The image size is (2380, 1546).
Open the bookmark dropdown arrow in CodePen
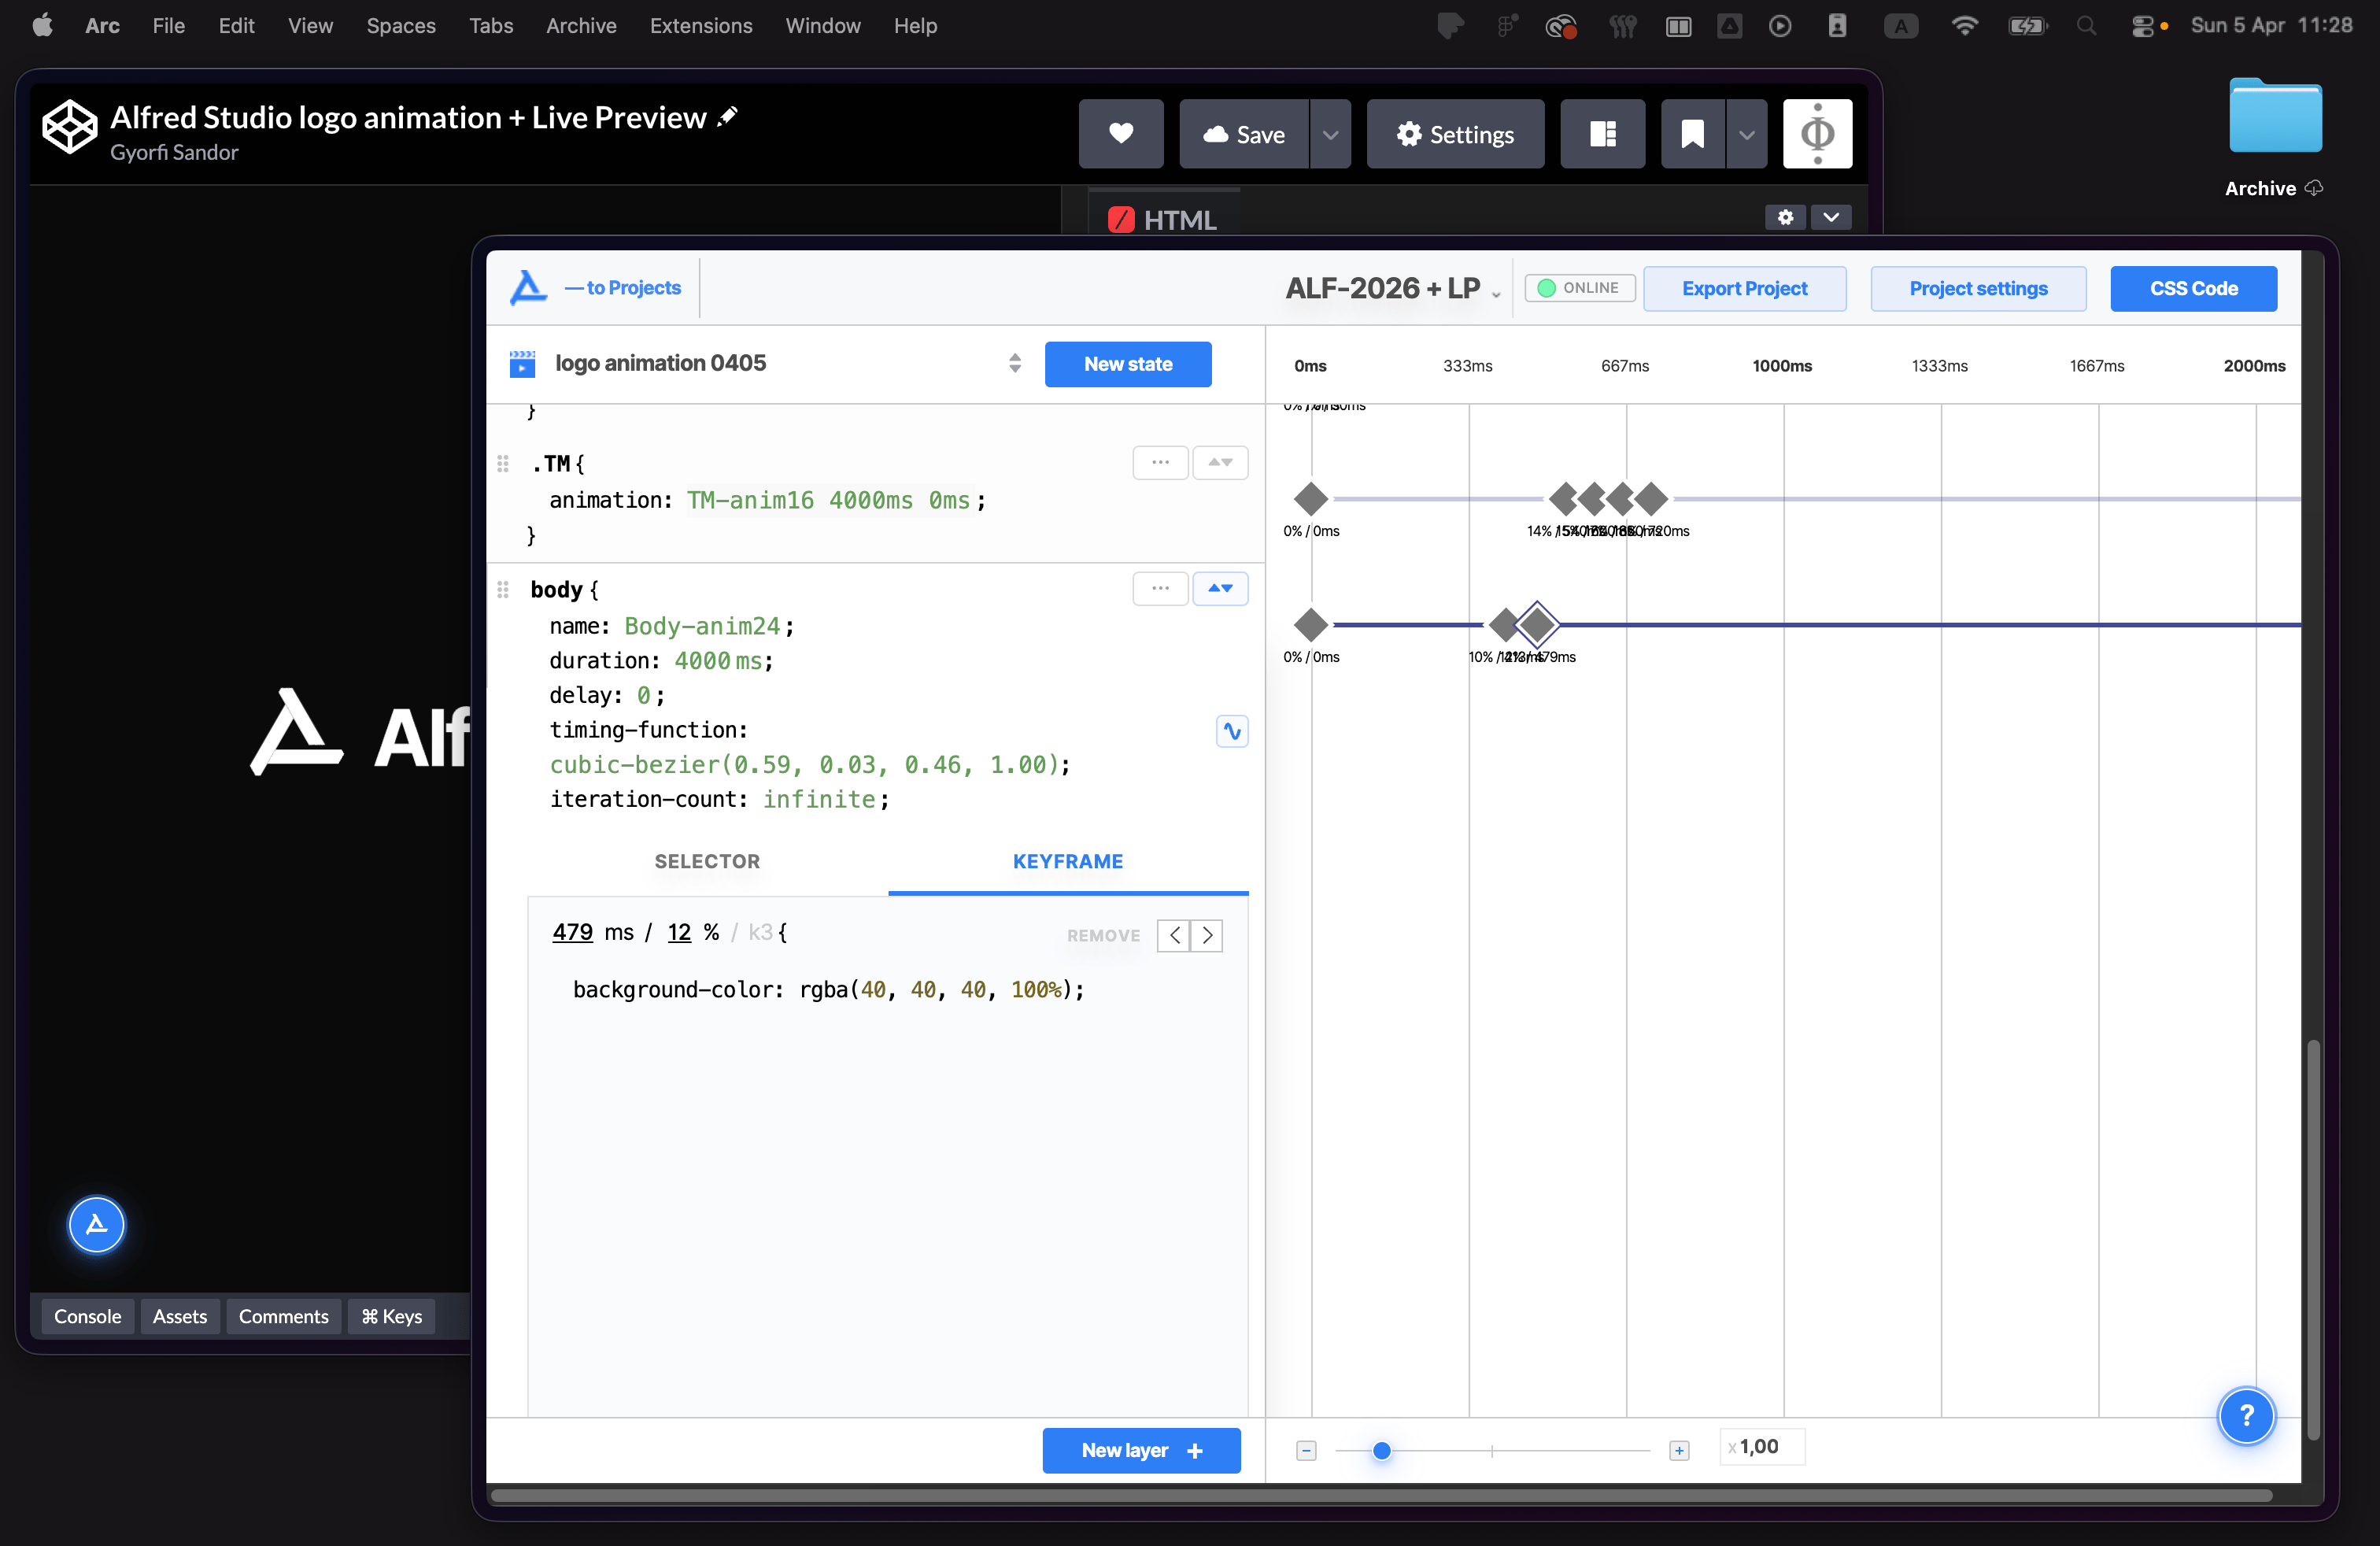pyautogui.click(x=1747, y=134)
